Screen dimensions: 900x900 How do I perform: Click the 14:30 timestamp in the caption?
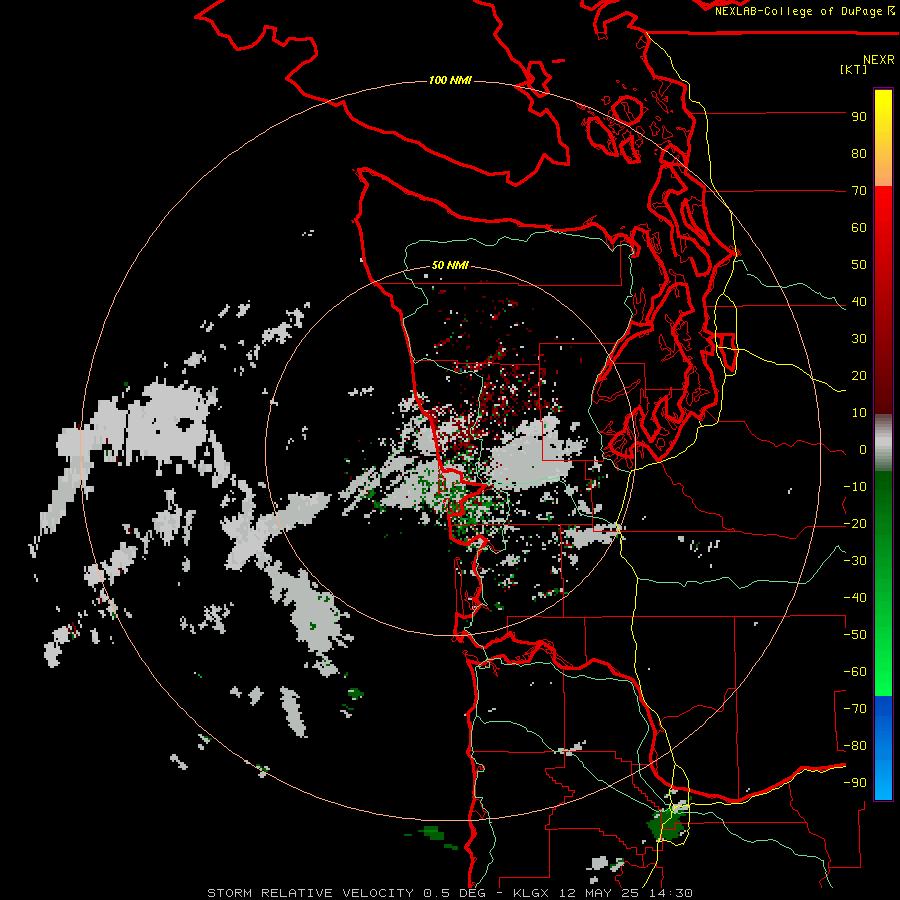pyautogui.click(x=673, y=893)
